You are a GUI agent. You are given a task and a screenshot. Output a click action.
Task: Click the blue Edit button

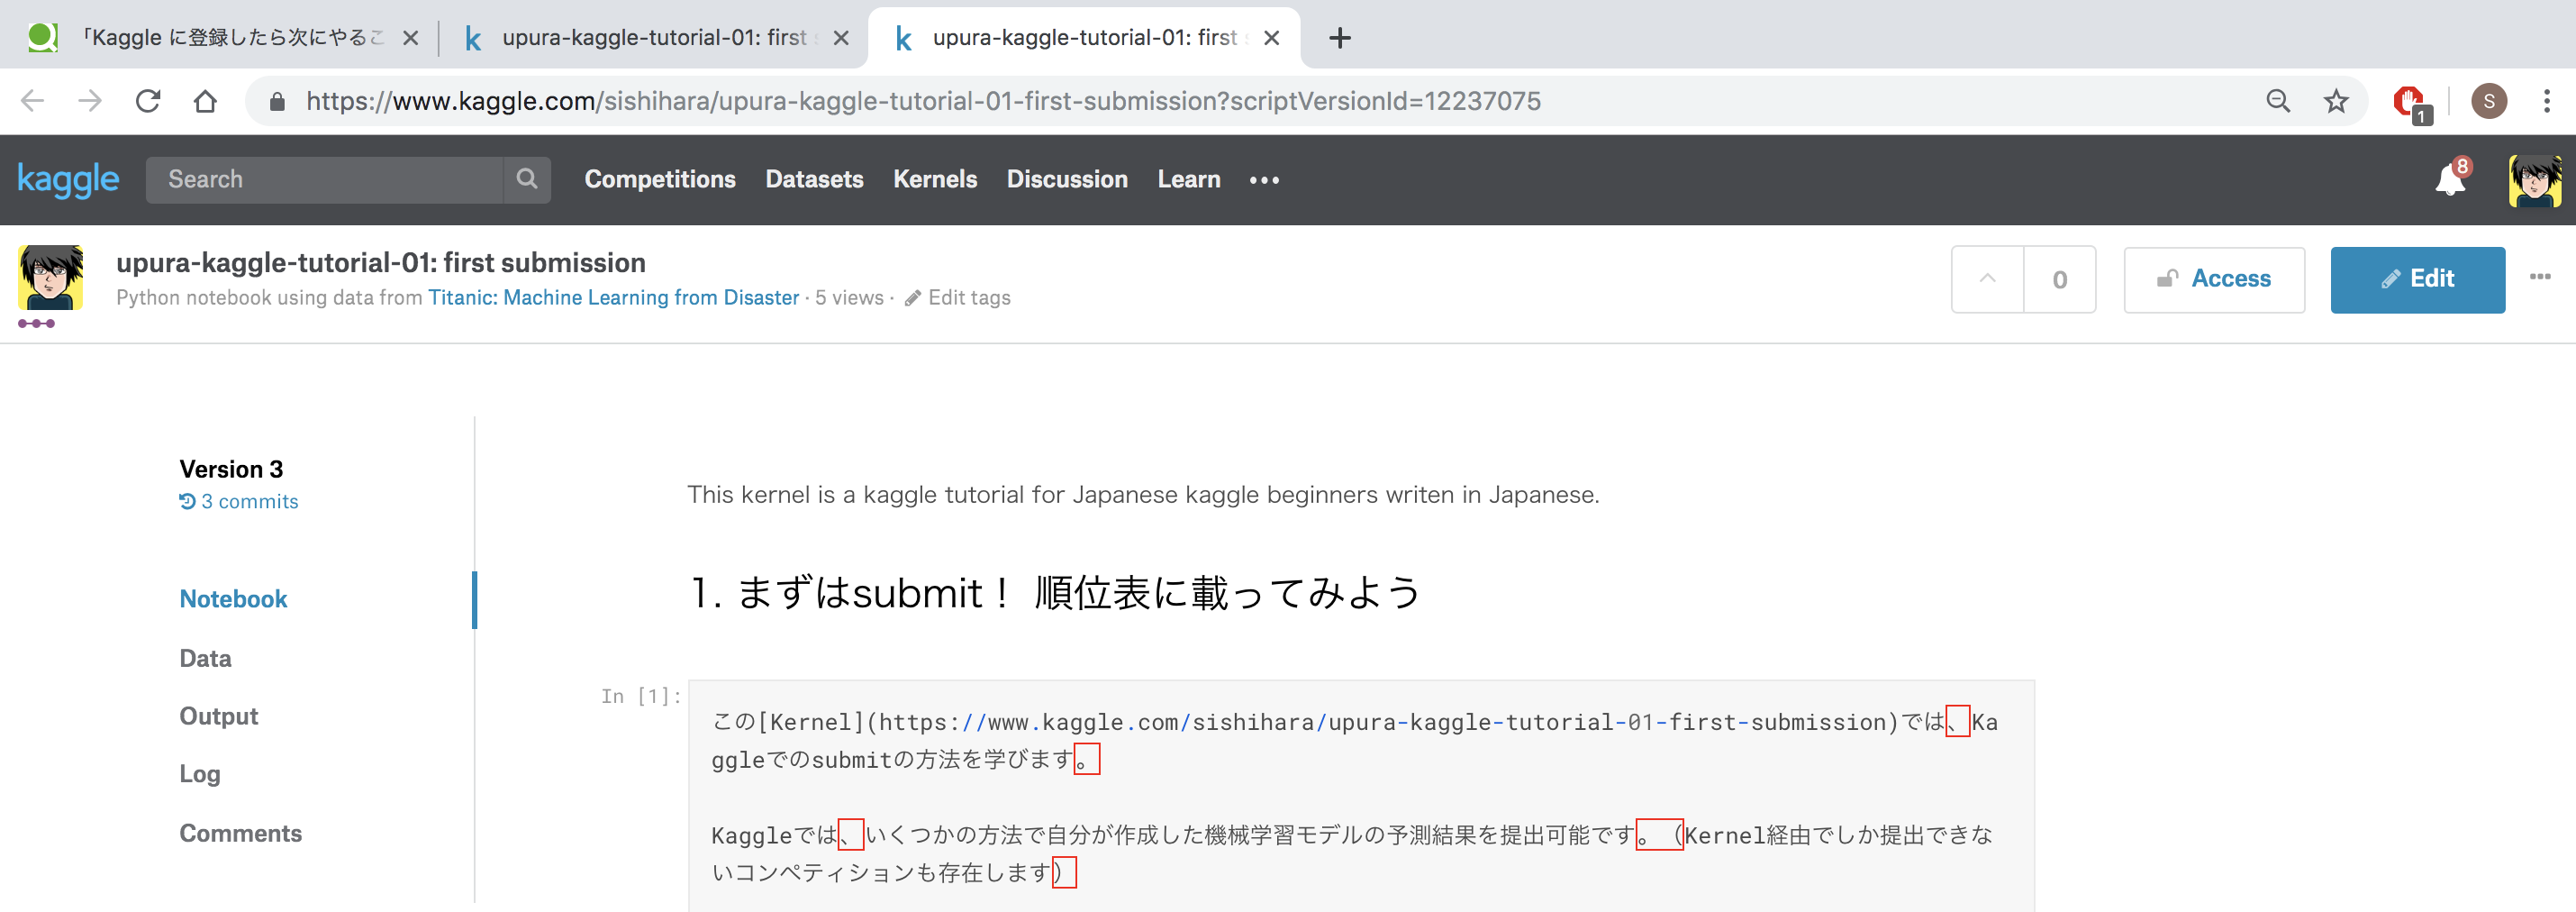[2416, 279]
